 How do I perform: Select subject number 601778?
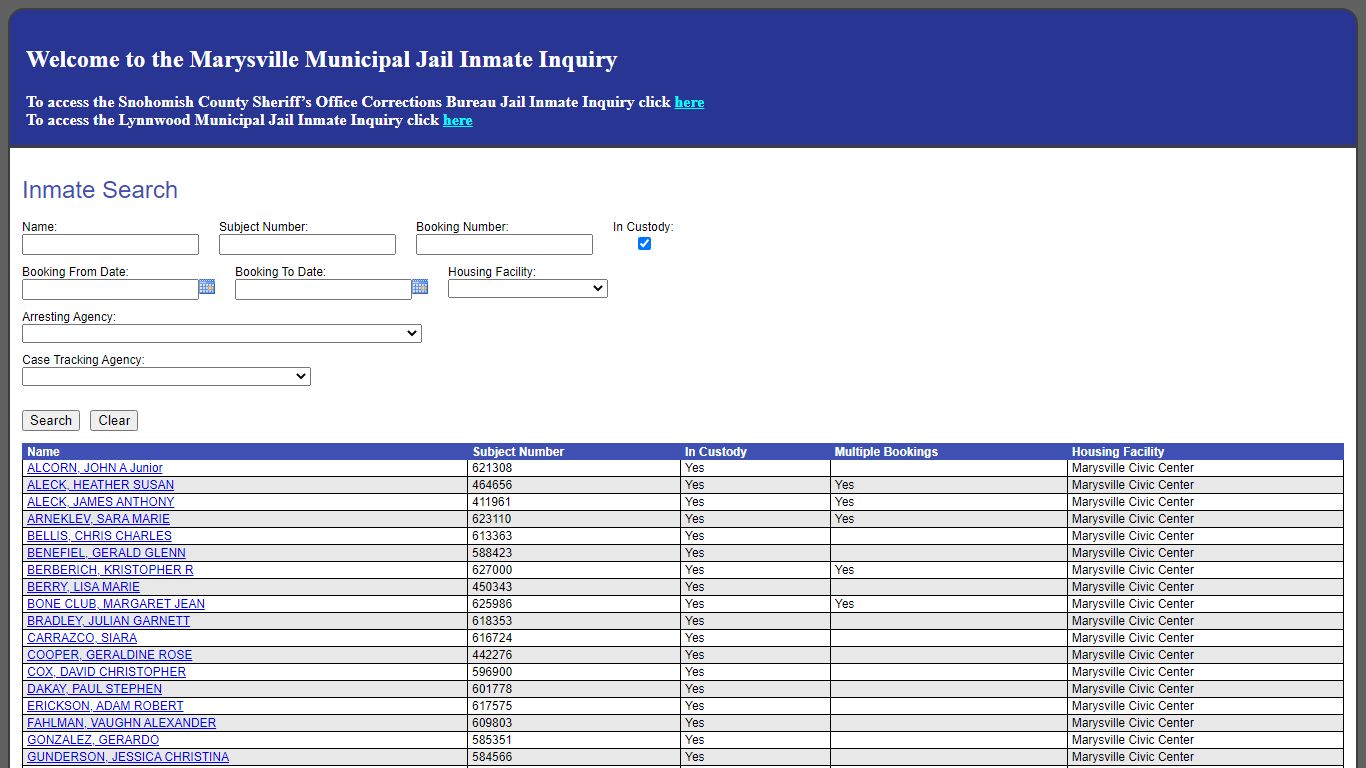[x=492, y=689]
